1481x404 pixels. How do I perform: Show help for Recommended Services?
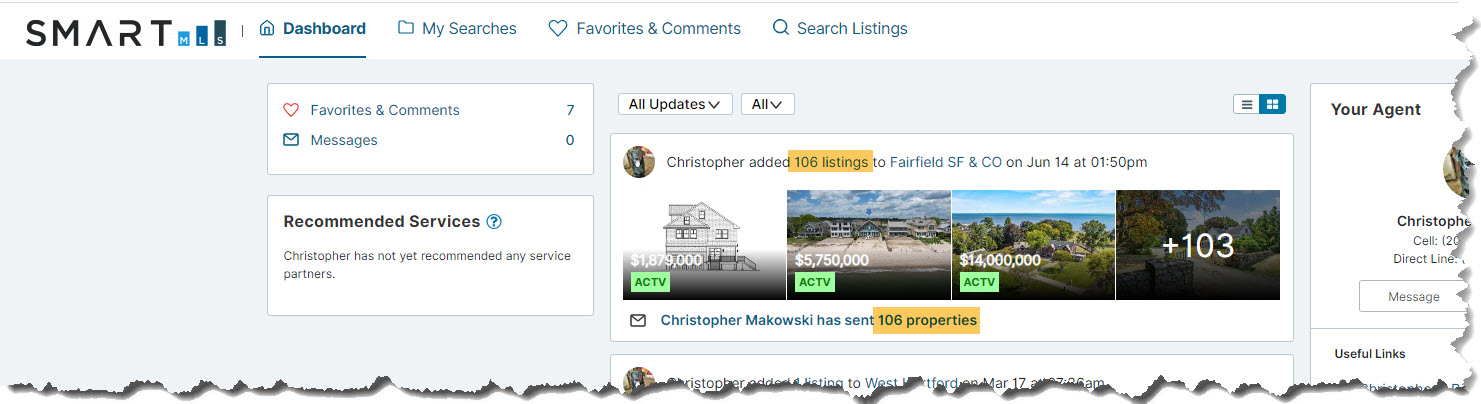(493, 222)
